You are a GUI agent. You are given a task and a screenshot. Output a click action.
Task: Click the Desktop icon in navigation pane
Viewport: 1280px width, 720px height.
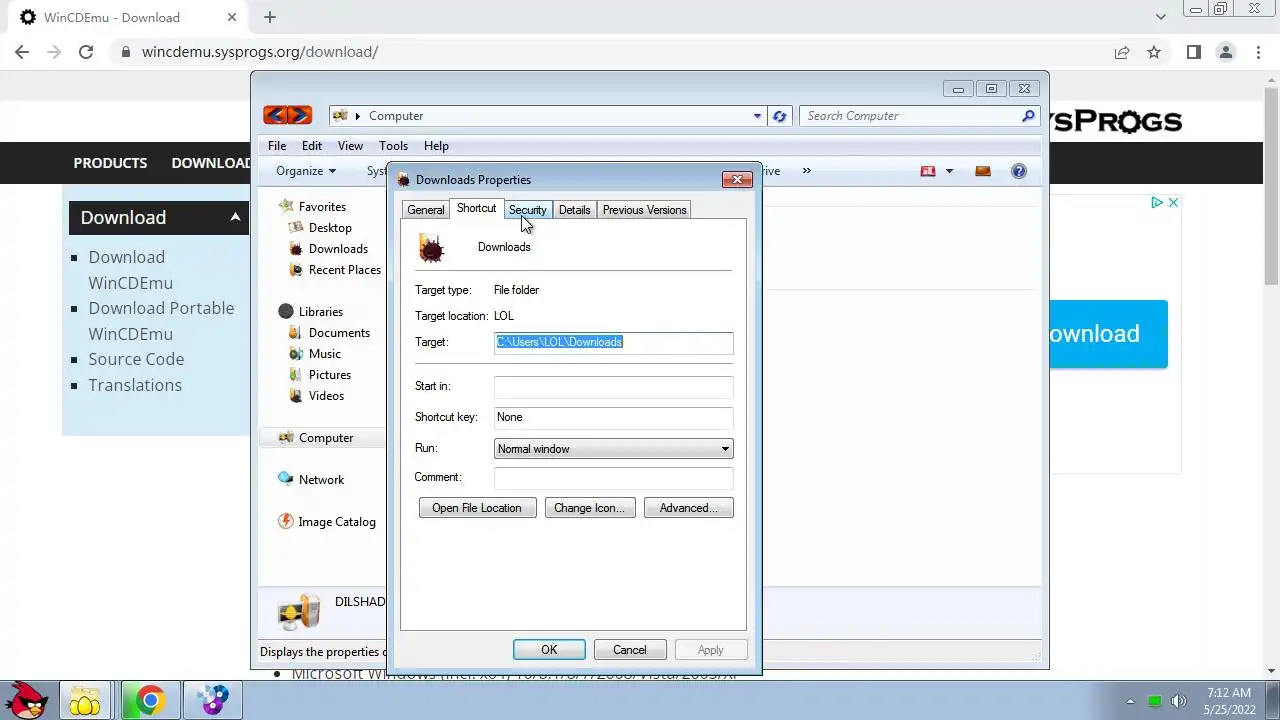[x=296, y=227]
